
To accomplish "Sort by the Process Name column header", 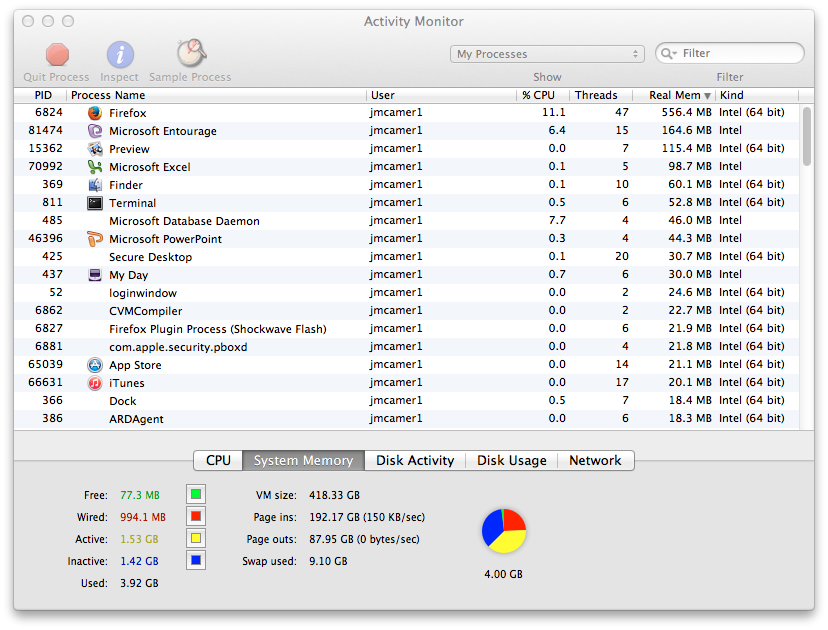I will click(217, 95).
